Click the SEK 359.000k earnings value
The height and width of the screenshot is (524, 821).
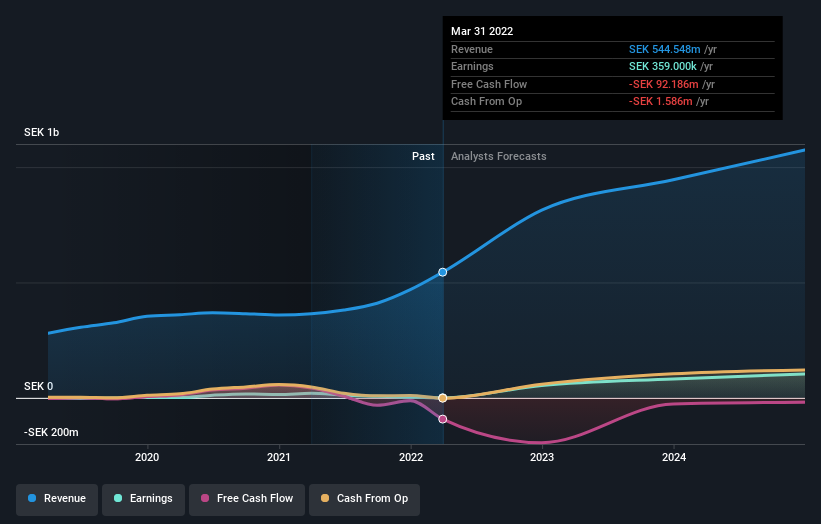point(662,66)
